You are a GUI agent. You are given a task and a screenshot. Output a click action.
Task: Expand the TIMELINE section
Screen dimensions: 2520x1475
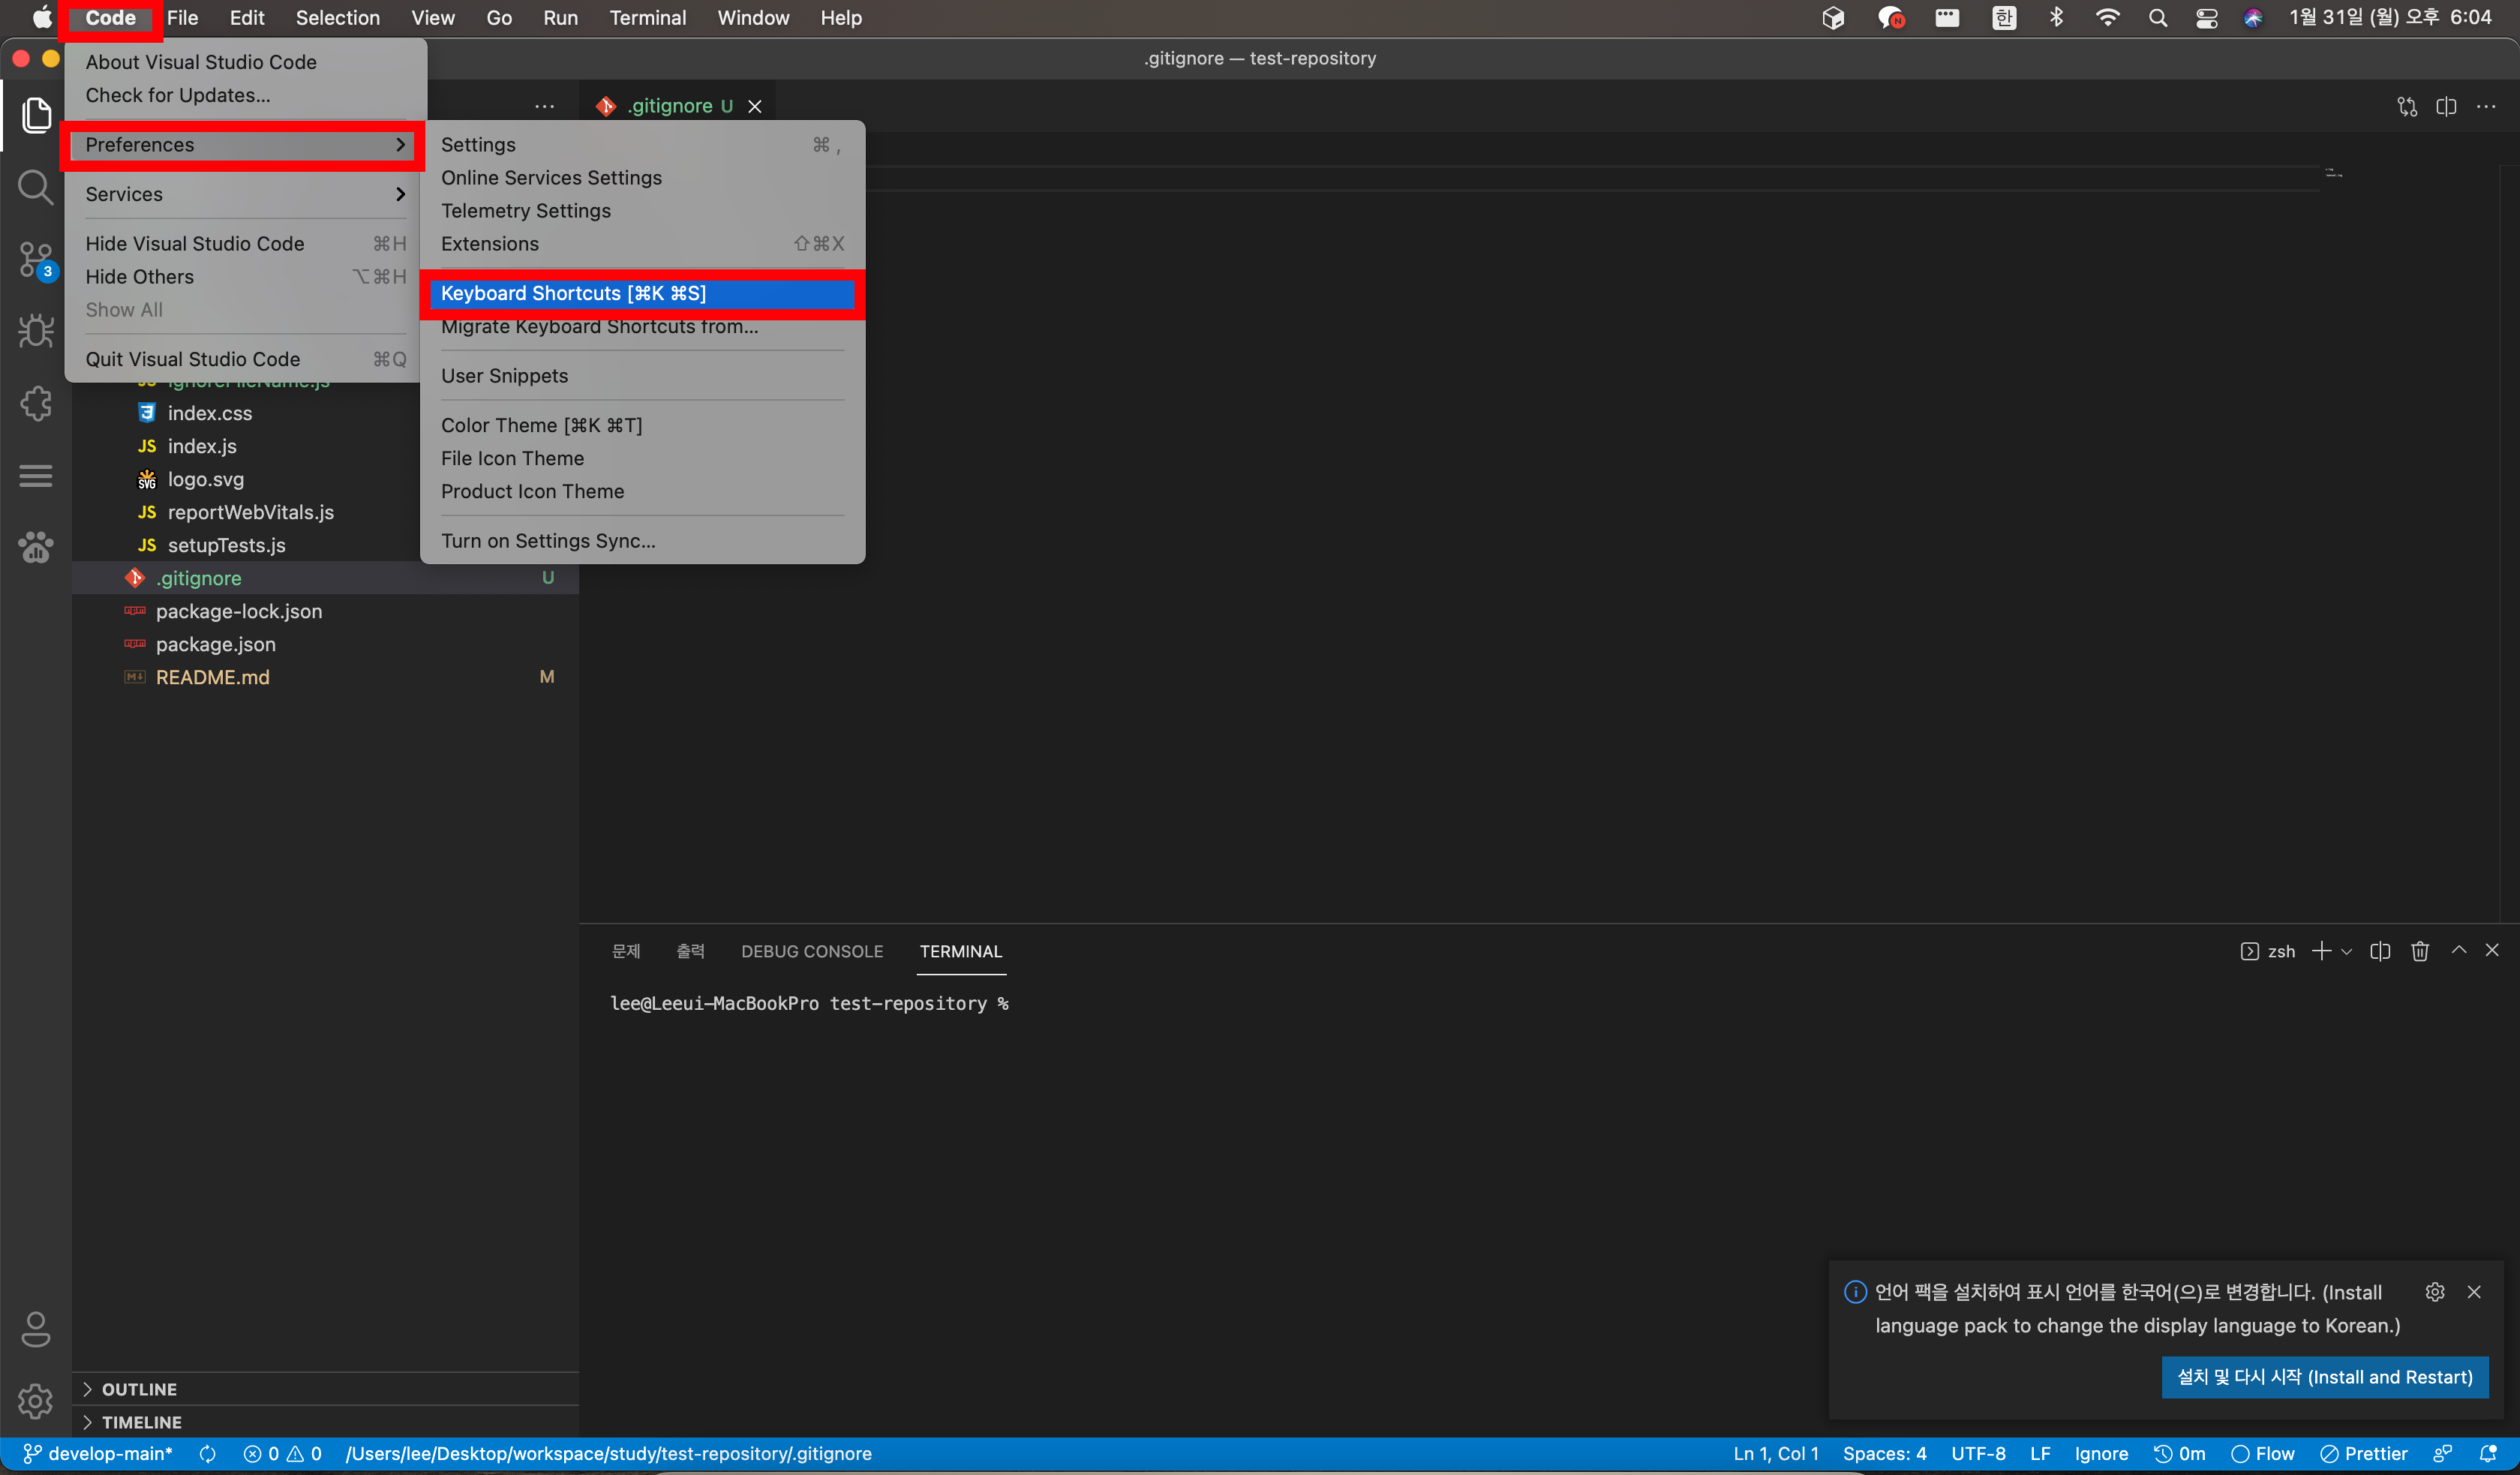coord(141,1422)
